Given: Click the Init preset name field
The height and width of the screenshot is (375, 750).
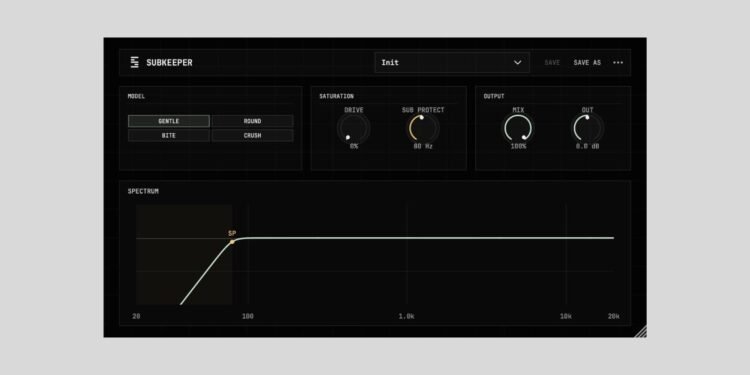Looking at the screenshot, I should (x=452, y=63).
